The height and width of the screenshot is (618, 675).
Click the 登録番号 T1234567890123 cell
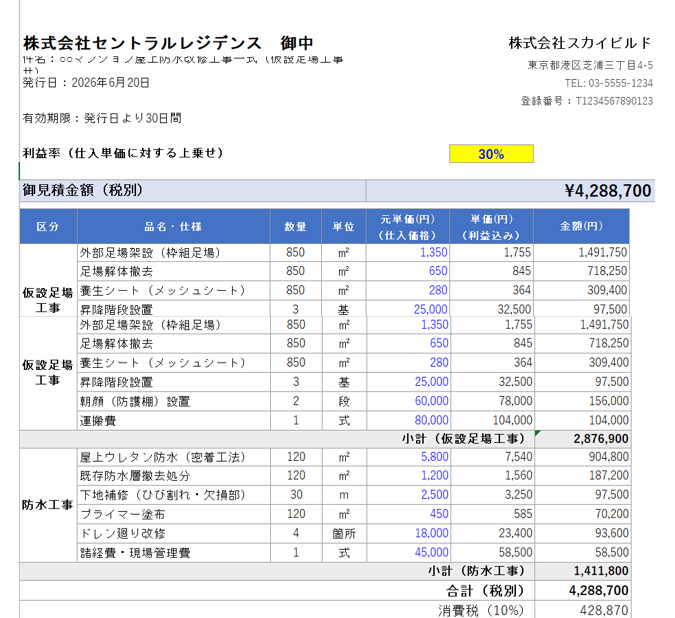coord(587,101)
